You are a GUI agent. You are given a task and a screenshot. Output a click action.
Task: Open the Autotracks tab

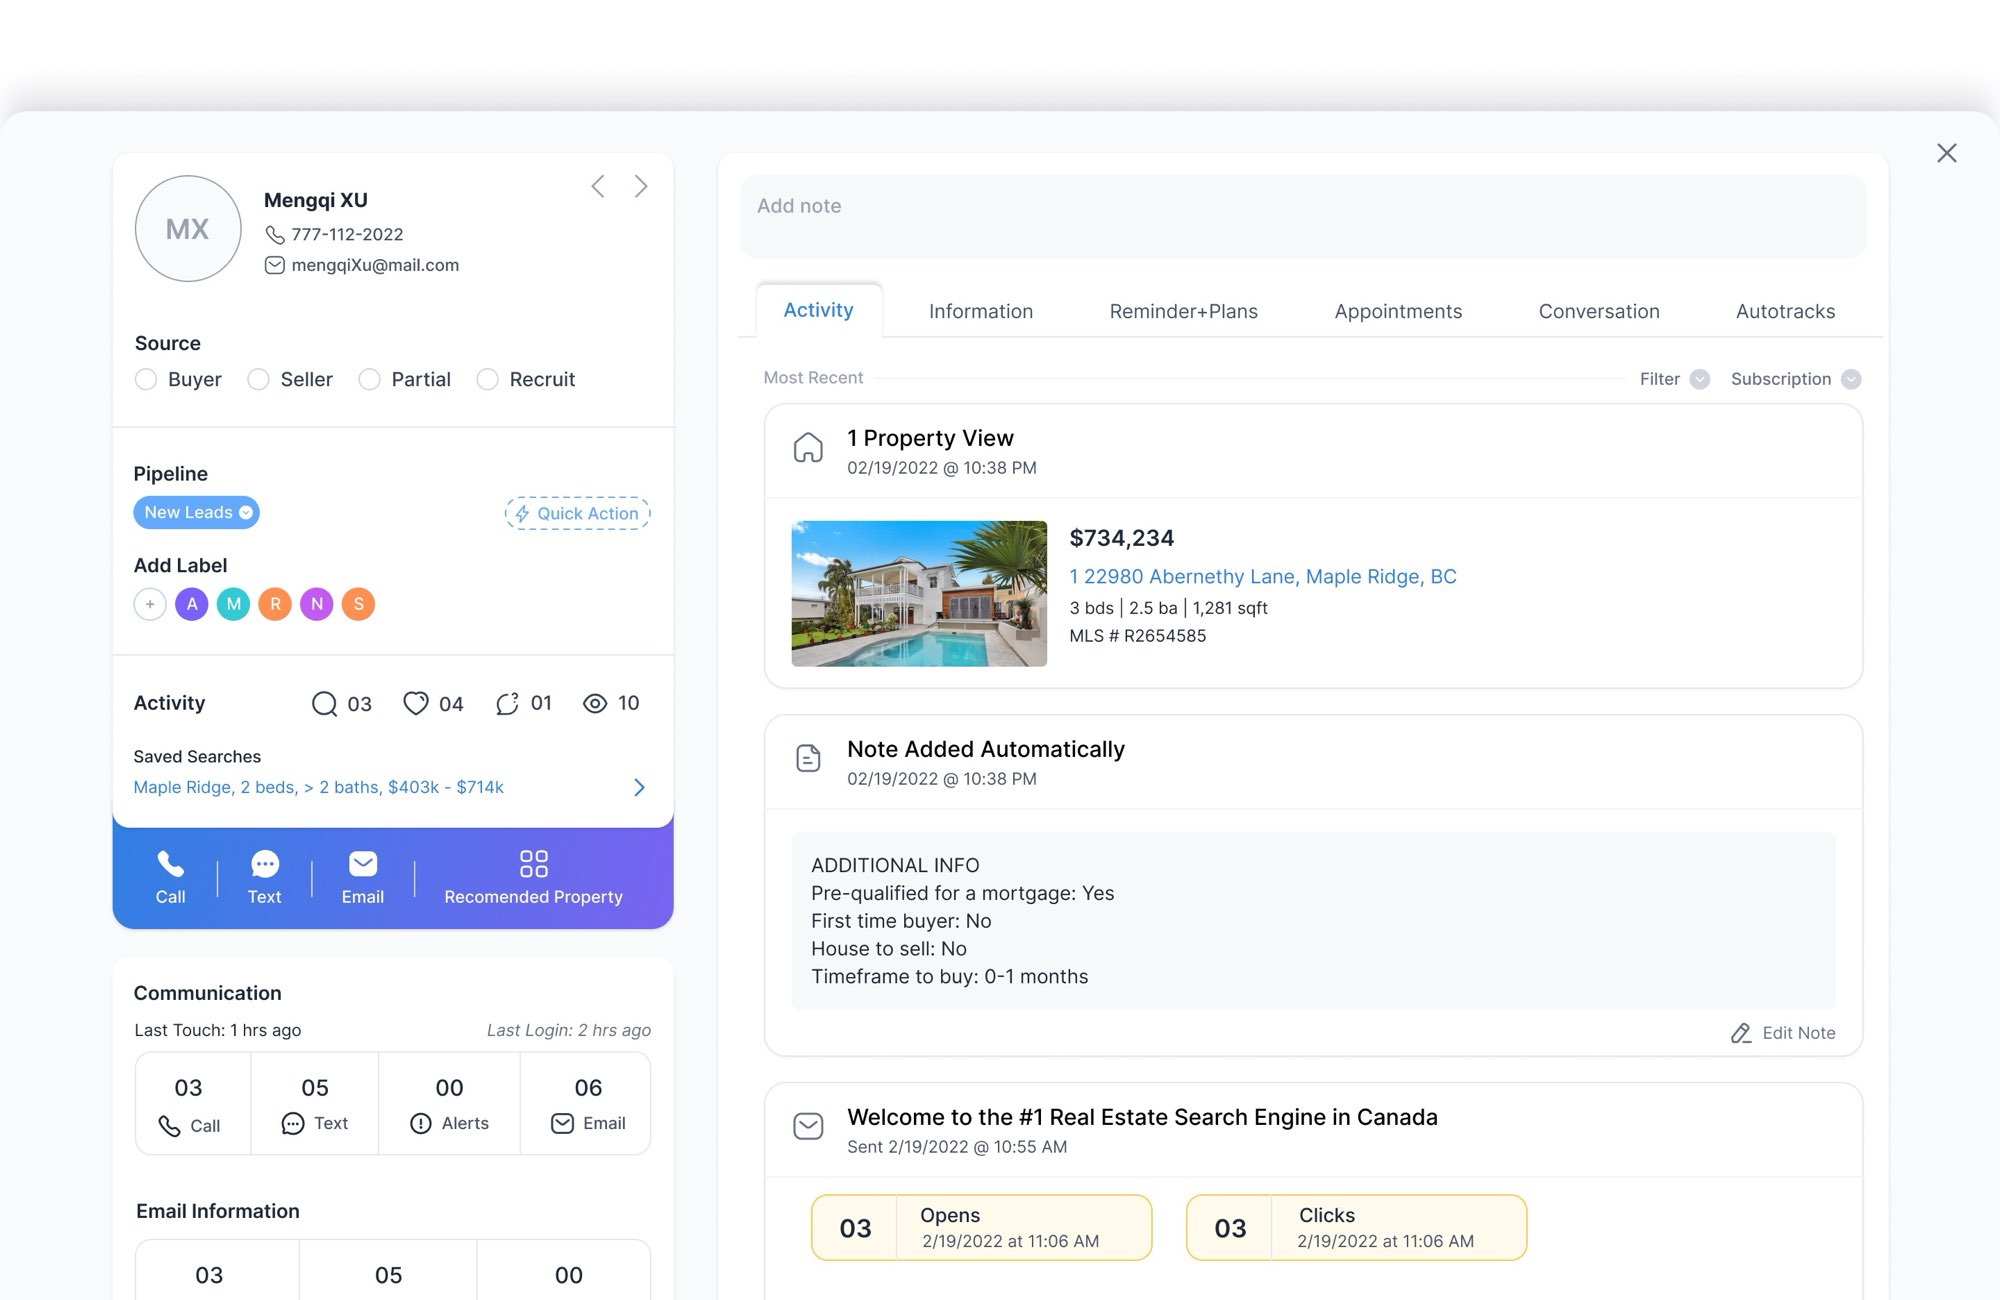pyautogui.click(x=1786, y=311)
